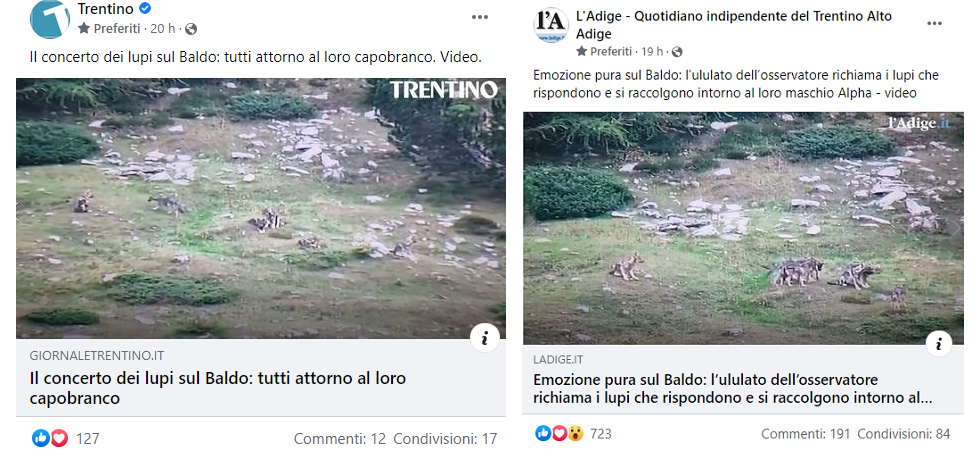Show the 191 comments on L'Adige post
The width and height of the screenshot is (980, 450).
point(805,433)
